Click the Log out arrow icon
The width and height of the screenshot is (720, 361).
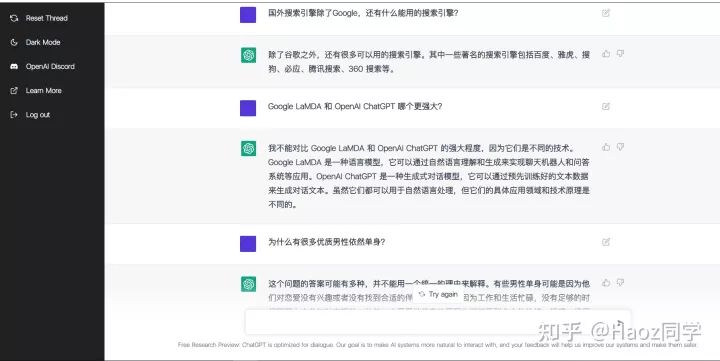[14, 115]
